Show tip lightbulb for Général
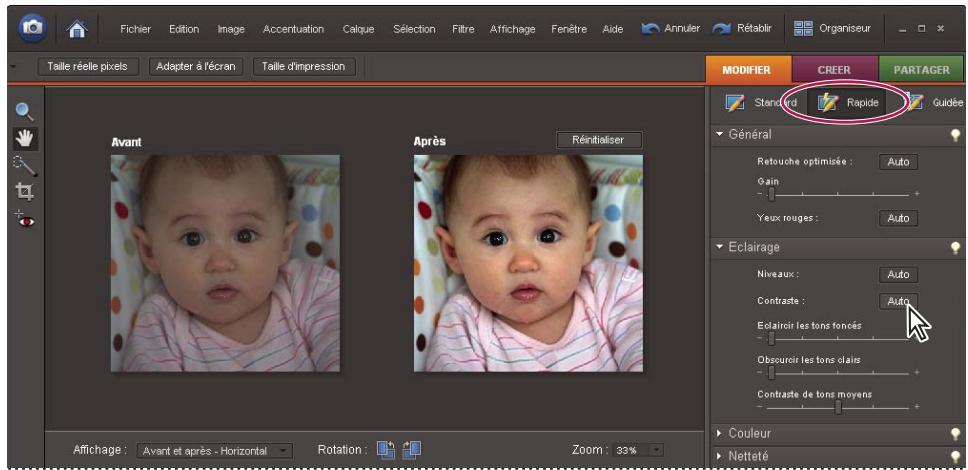The height and width of the screenshot is (470, 968). (x=955, y=135)
